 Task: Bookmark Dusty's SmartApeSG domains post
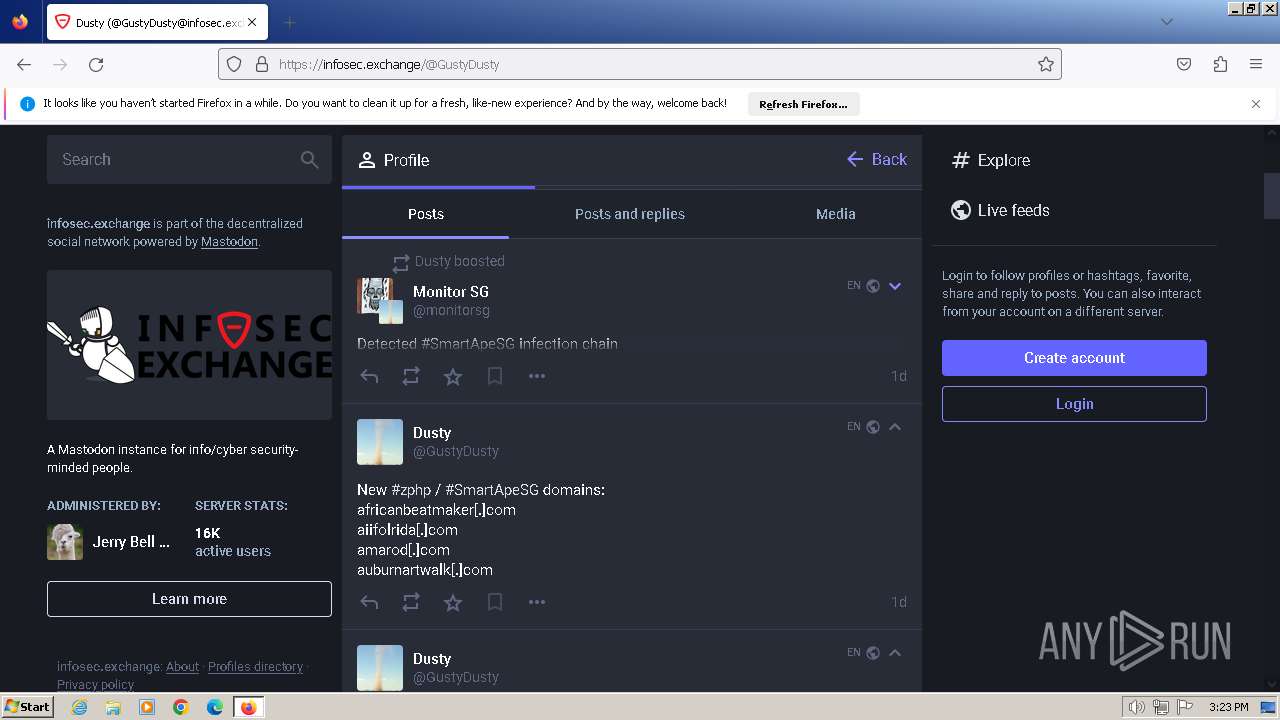tap(495, 603)
